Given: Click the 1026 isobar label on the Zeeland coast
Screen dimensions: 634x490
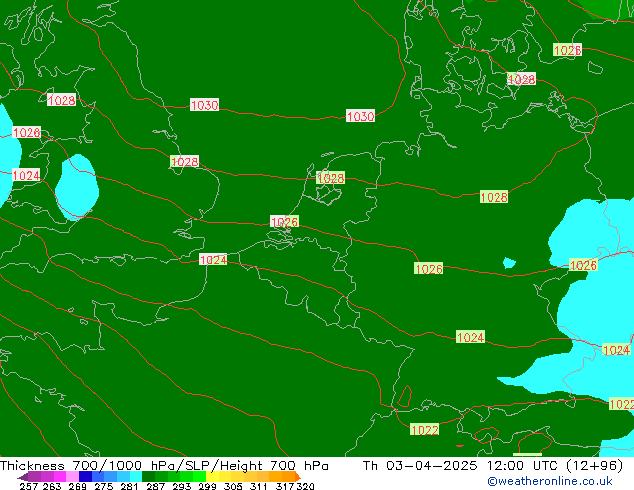Looking at the screenshot, I should tap(285, 222).
